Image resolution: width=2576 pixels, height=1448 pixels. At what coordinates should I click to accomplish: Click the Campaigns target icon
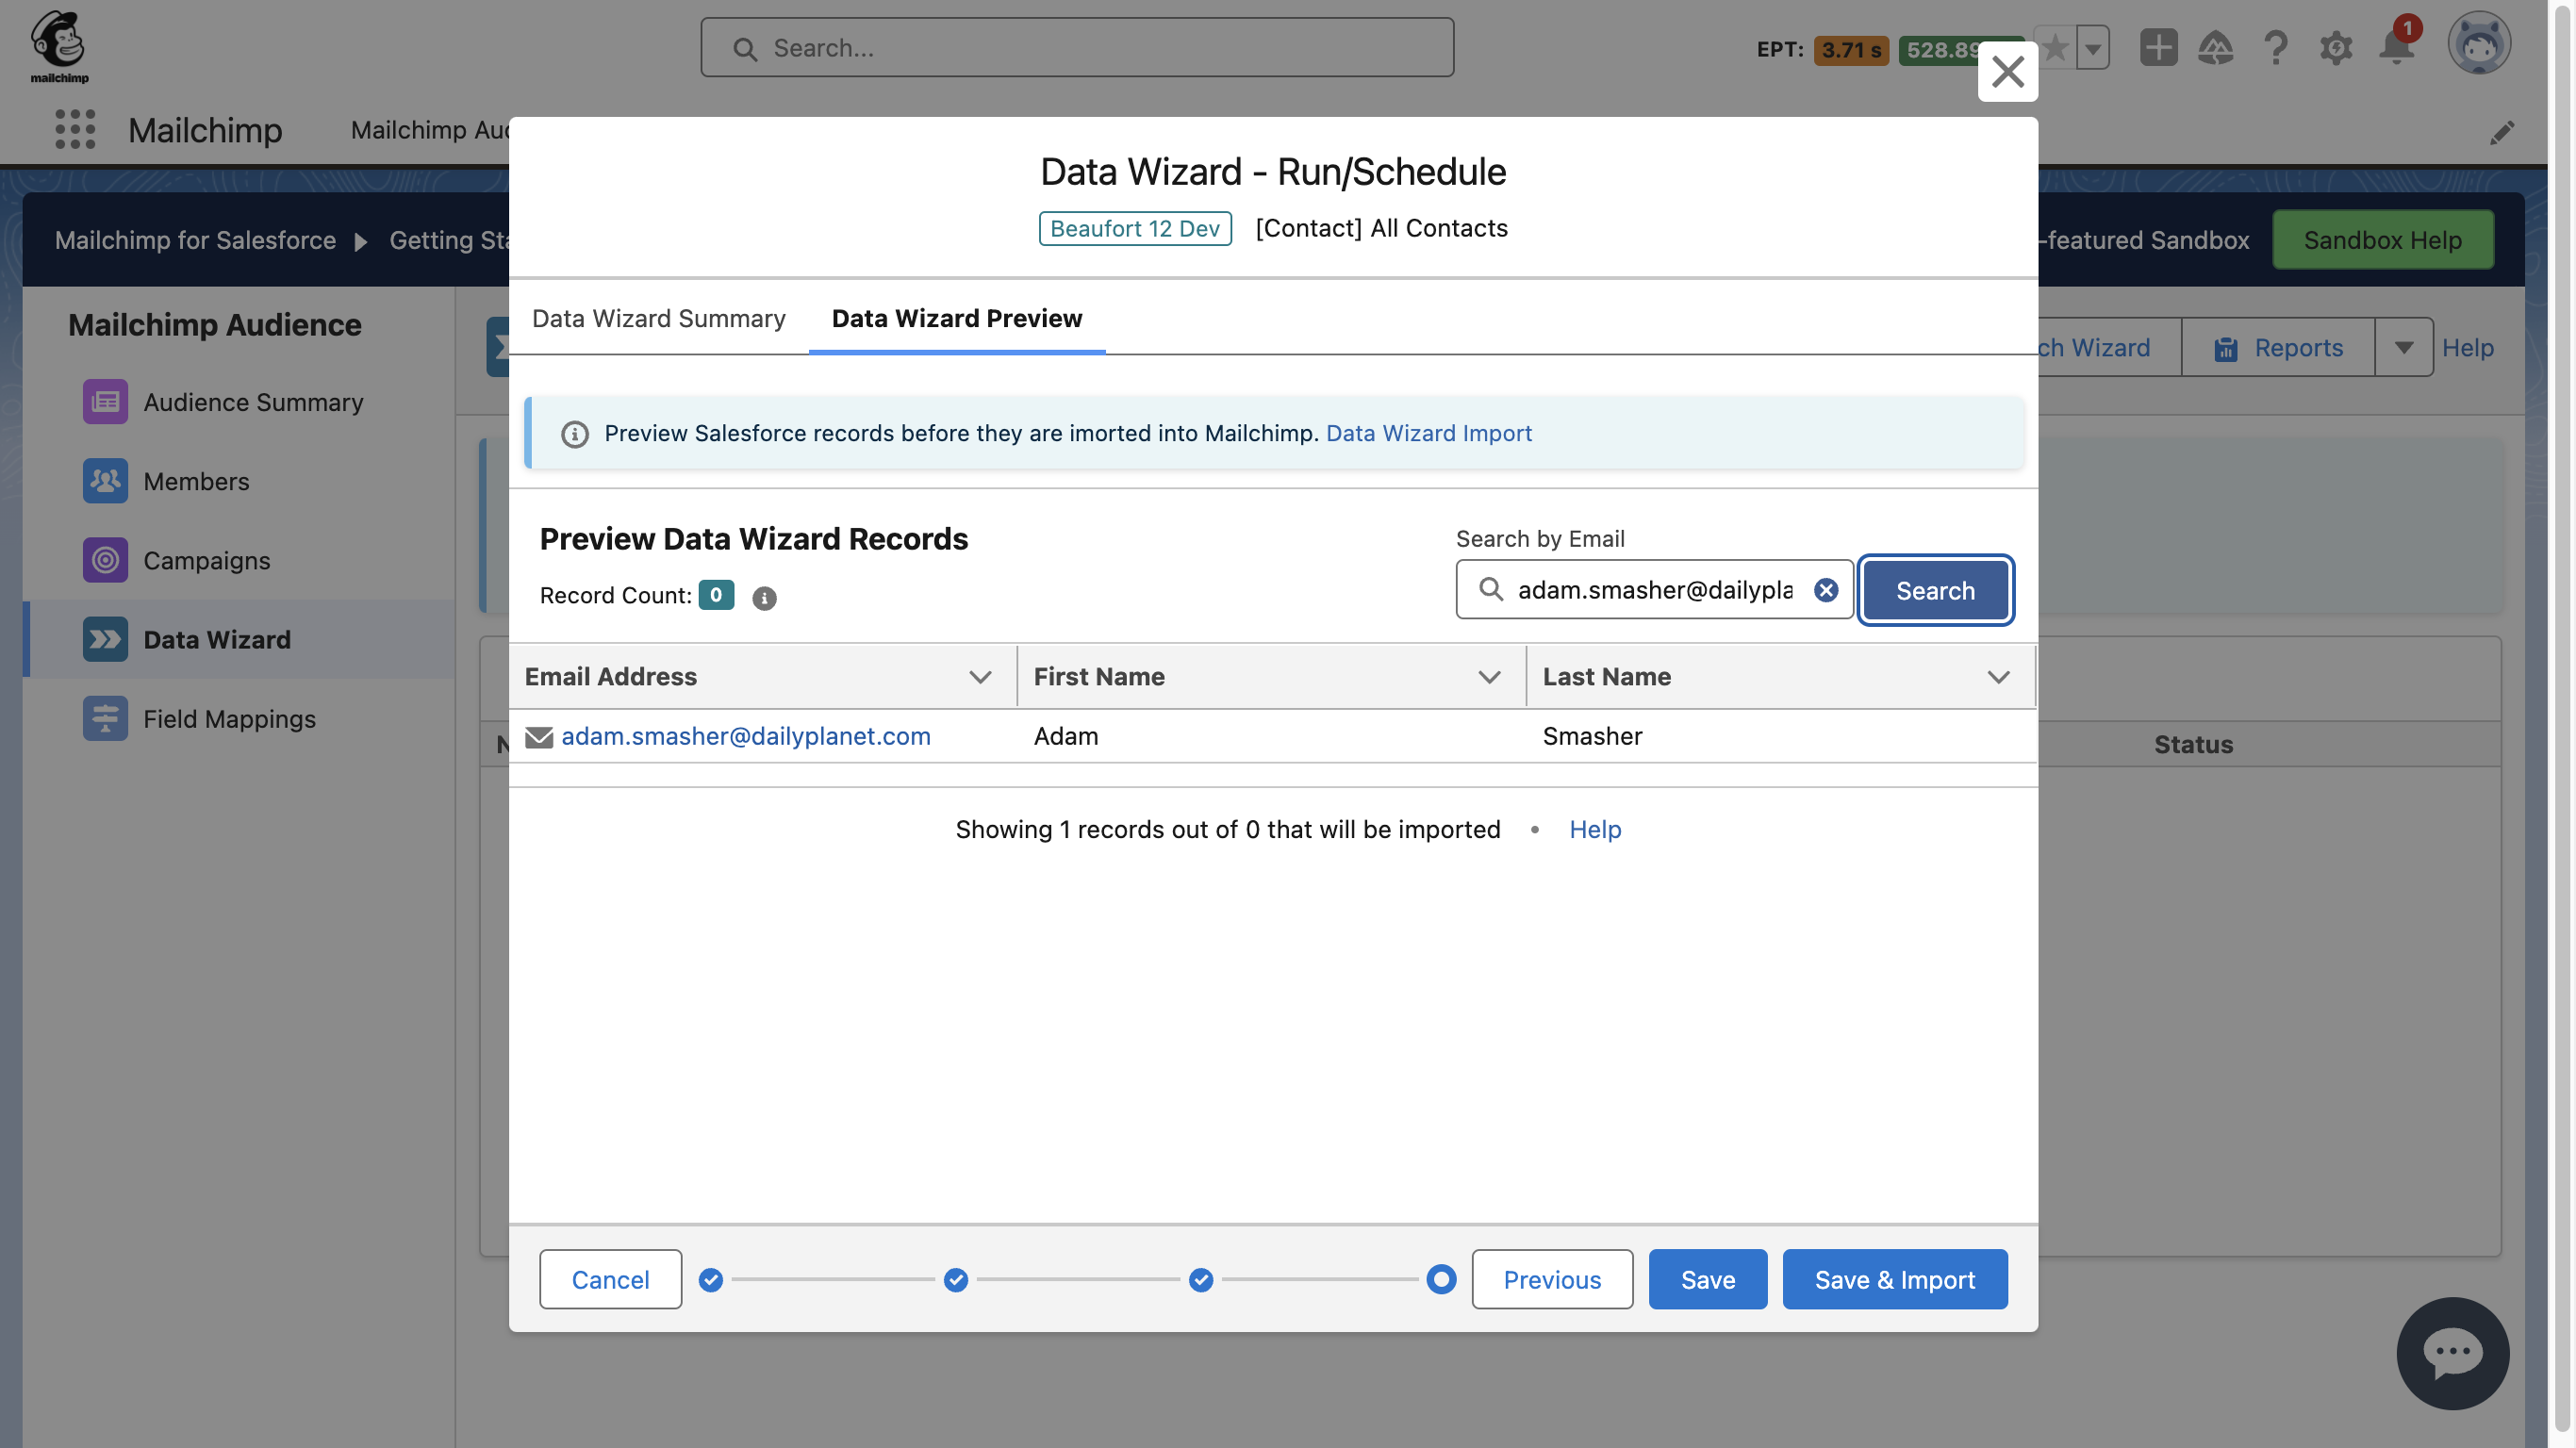pyautogui.click(x=105, y=559)
